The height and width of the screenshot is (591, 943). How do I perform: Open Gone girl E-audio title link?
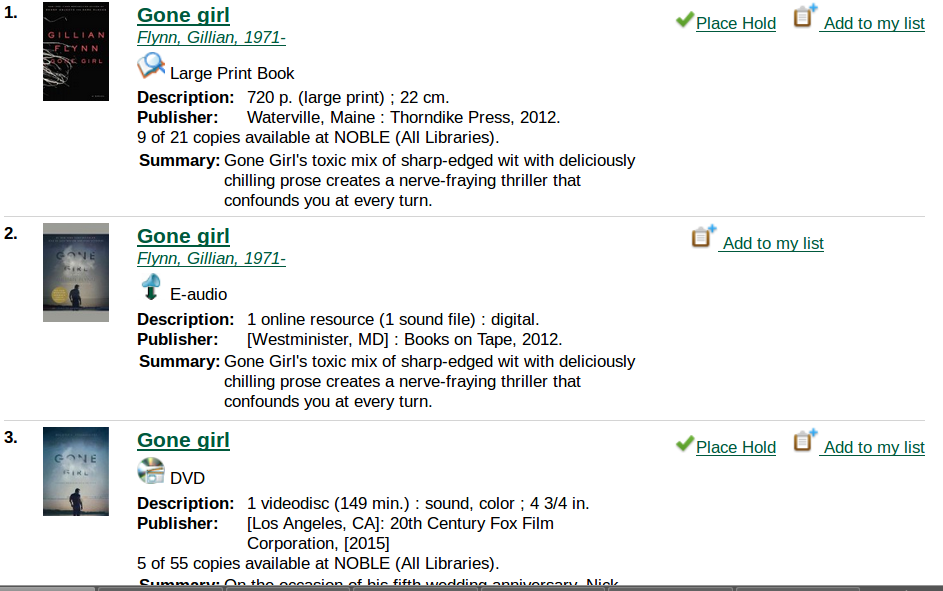click(183, 236)
